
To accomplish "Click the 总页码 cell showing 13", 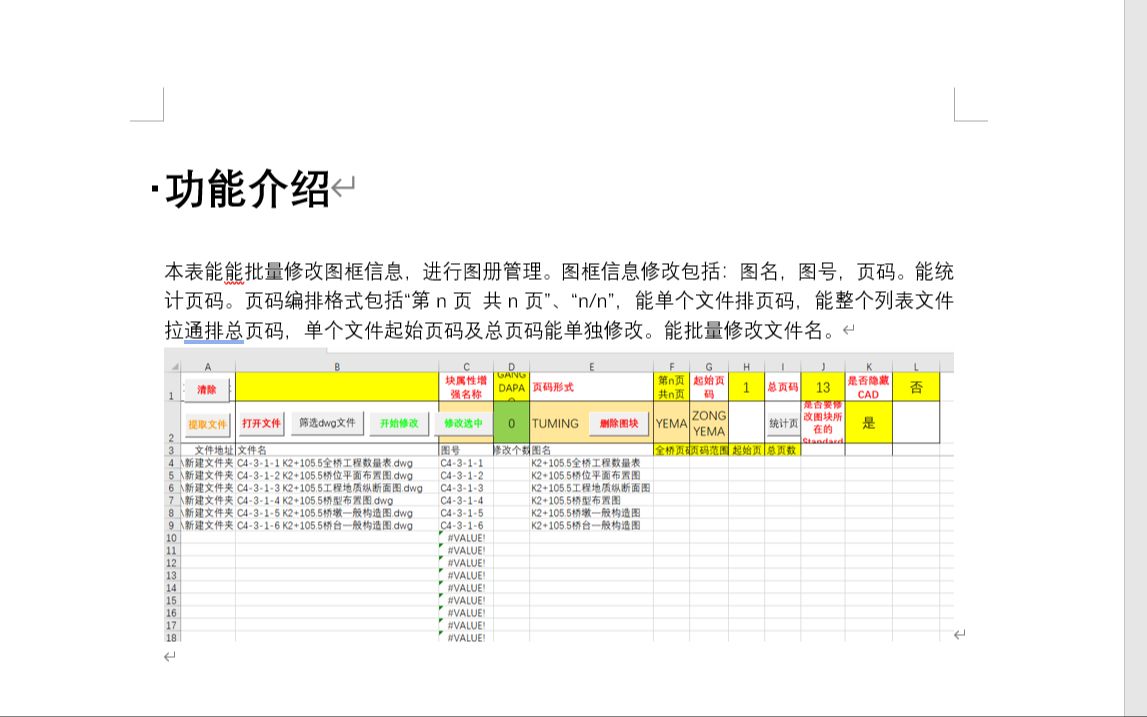I will 825,388.
